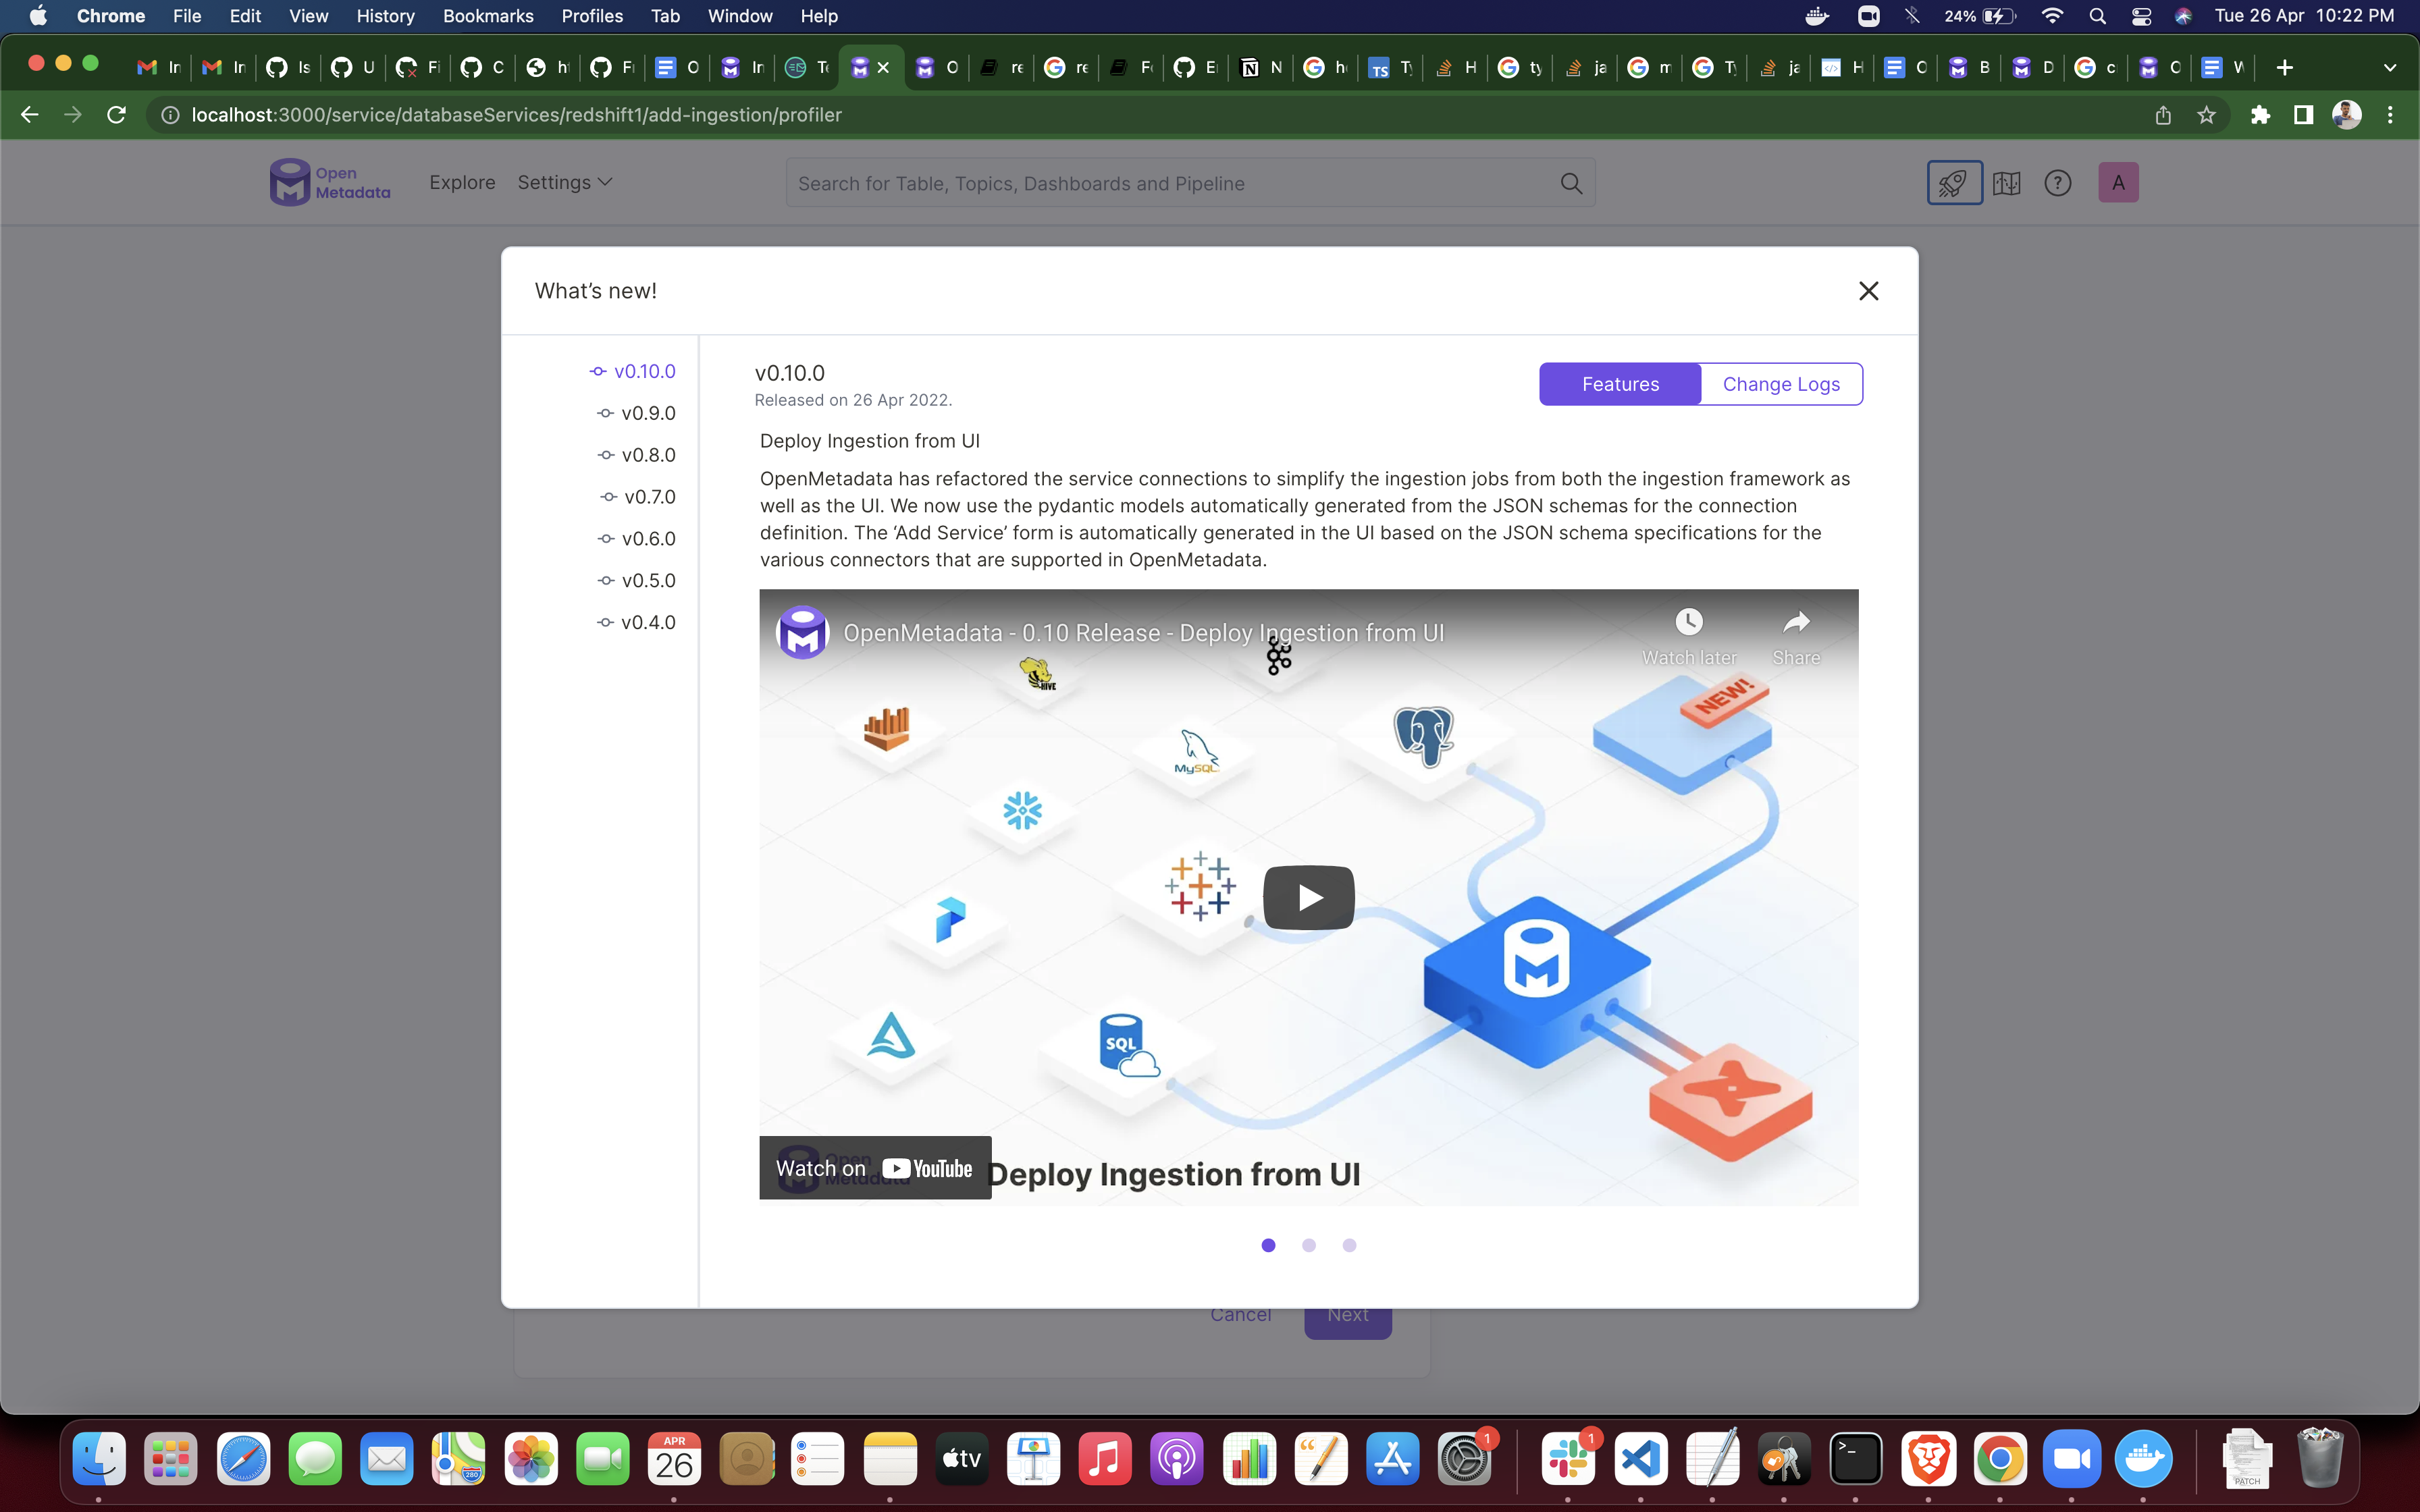Play the Deploy Ingestion video
Viewport: 2420px width, 1512px height.
(1308, 897)
